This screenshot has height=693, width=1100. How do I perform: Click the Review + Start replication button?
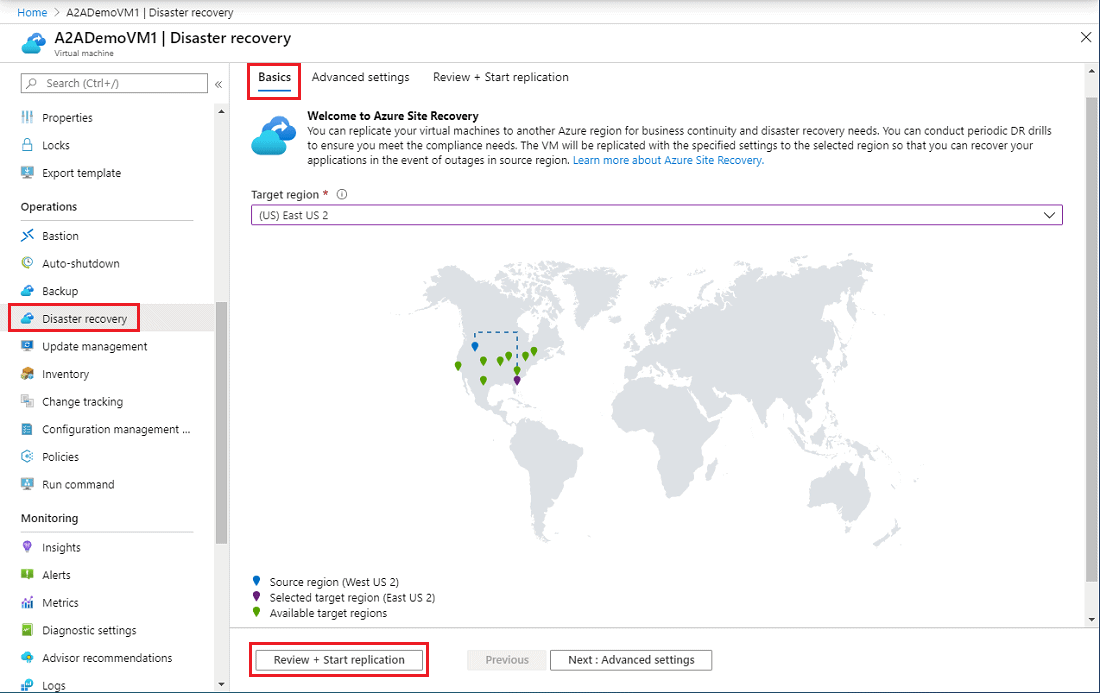tap(339, 659)
